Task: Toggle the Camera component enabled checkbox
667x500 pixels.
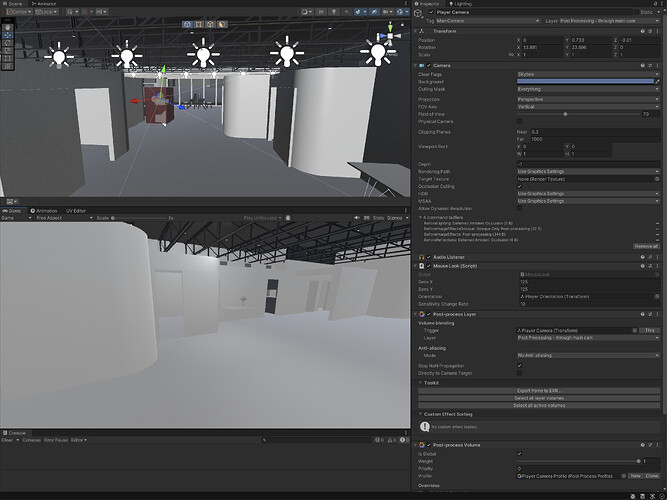Action: click(x=429, y=66)
